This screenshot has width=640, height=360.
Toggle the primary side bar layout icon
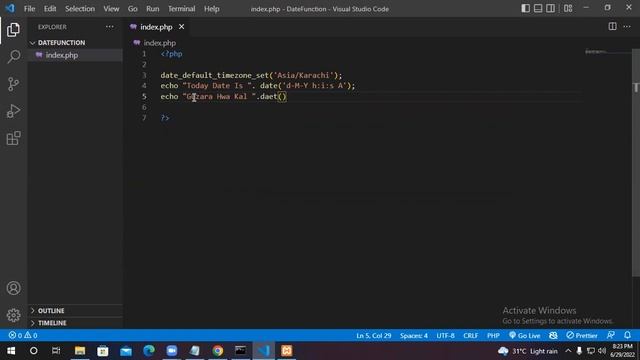click(526, 9)
